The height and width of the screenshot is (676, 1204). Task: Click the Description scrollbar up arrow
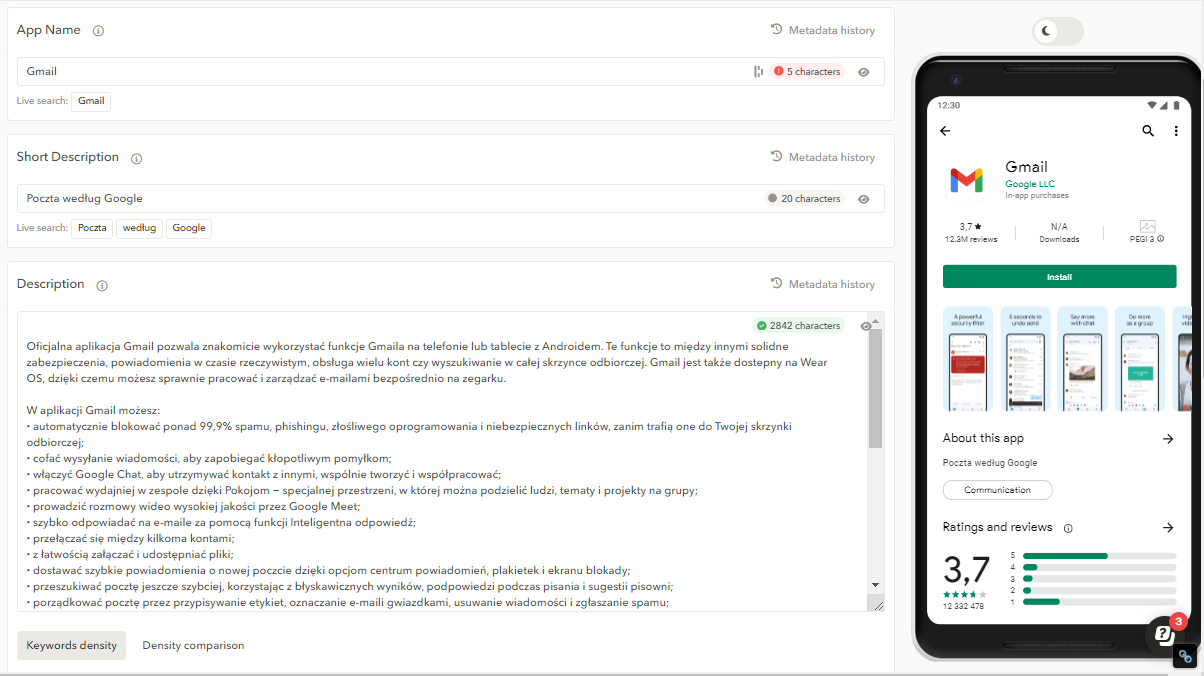point(875,320)
